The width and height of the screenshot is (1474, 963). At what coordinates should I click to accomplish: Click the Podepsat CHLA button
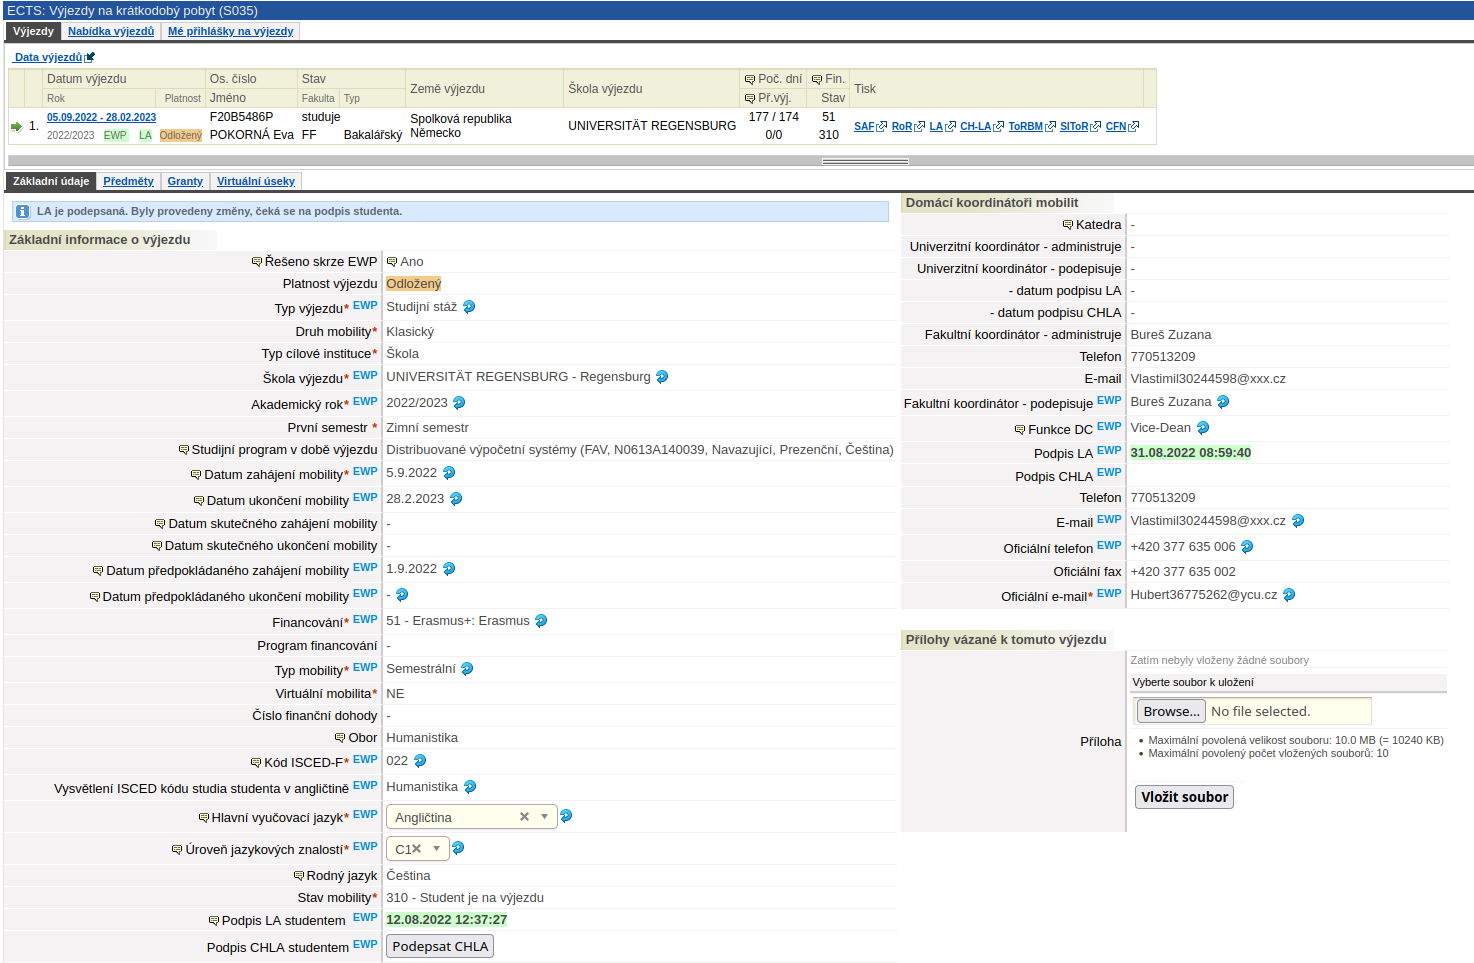[440, 946]
